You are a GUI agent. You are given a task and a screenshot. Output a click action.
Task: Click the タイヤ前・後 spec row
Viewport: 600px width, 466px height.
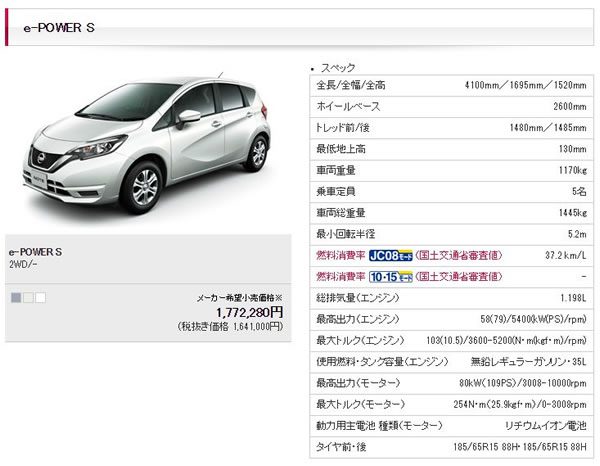pyautogui.click(x=451, y=446)
